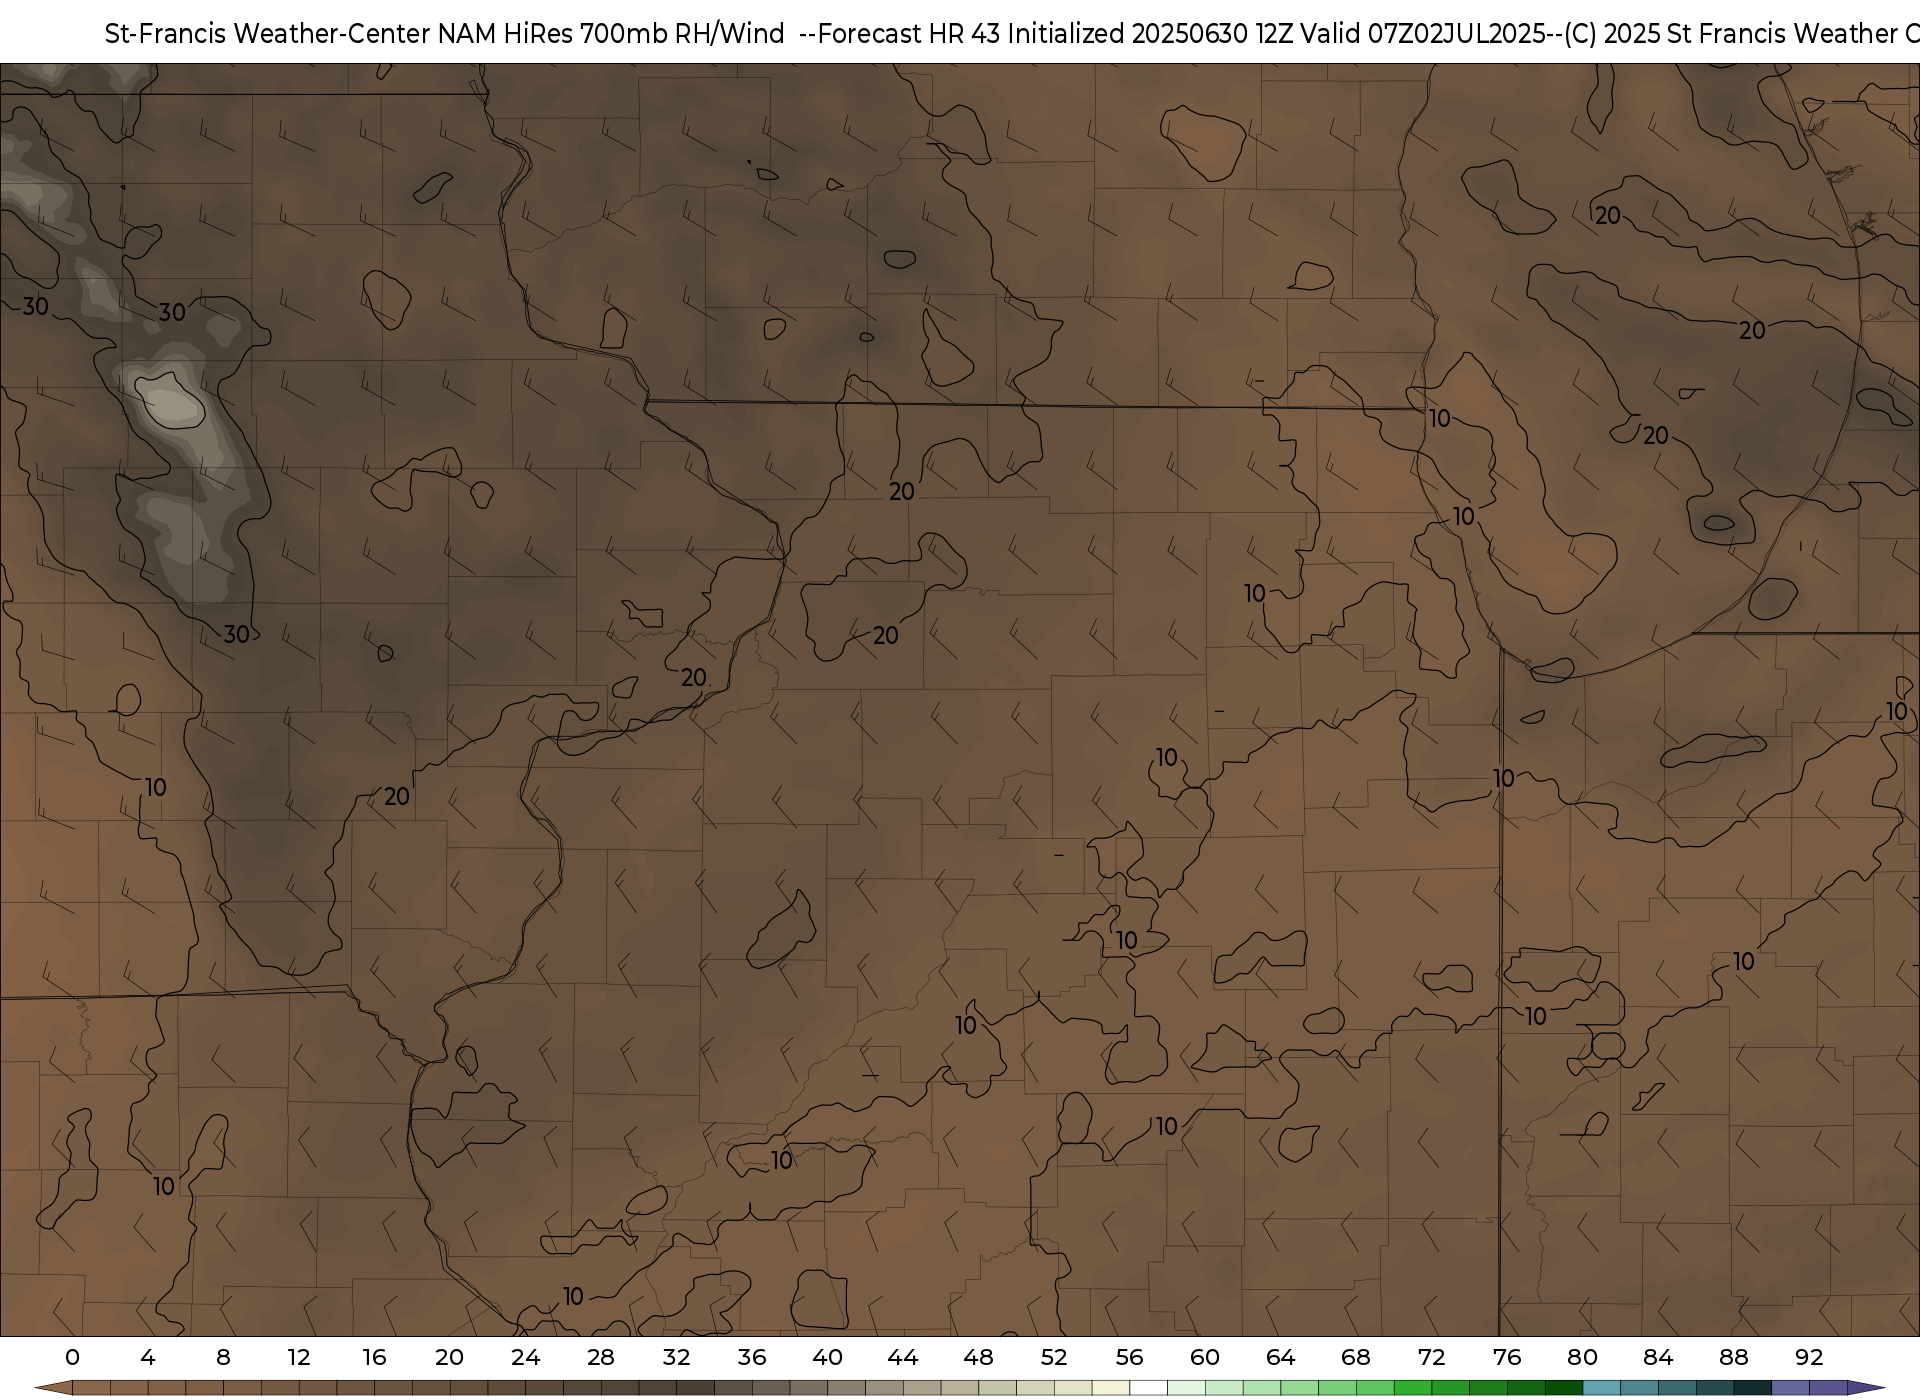Click colorbar legend label "88"
The width and height of the screenshot is (1920, 1400).
click(1733, 1357)
